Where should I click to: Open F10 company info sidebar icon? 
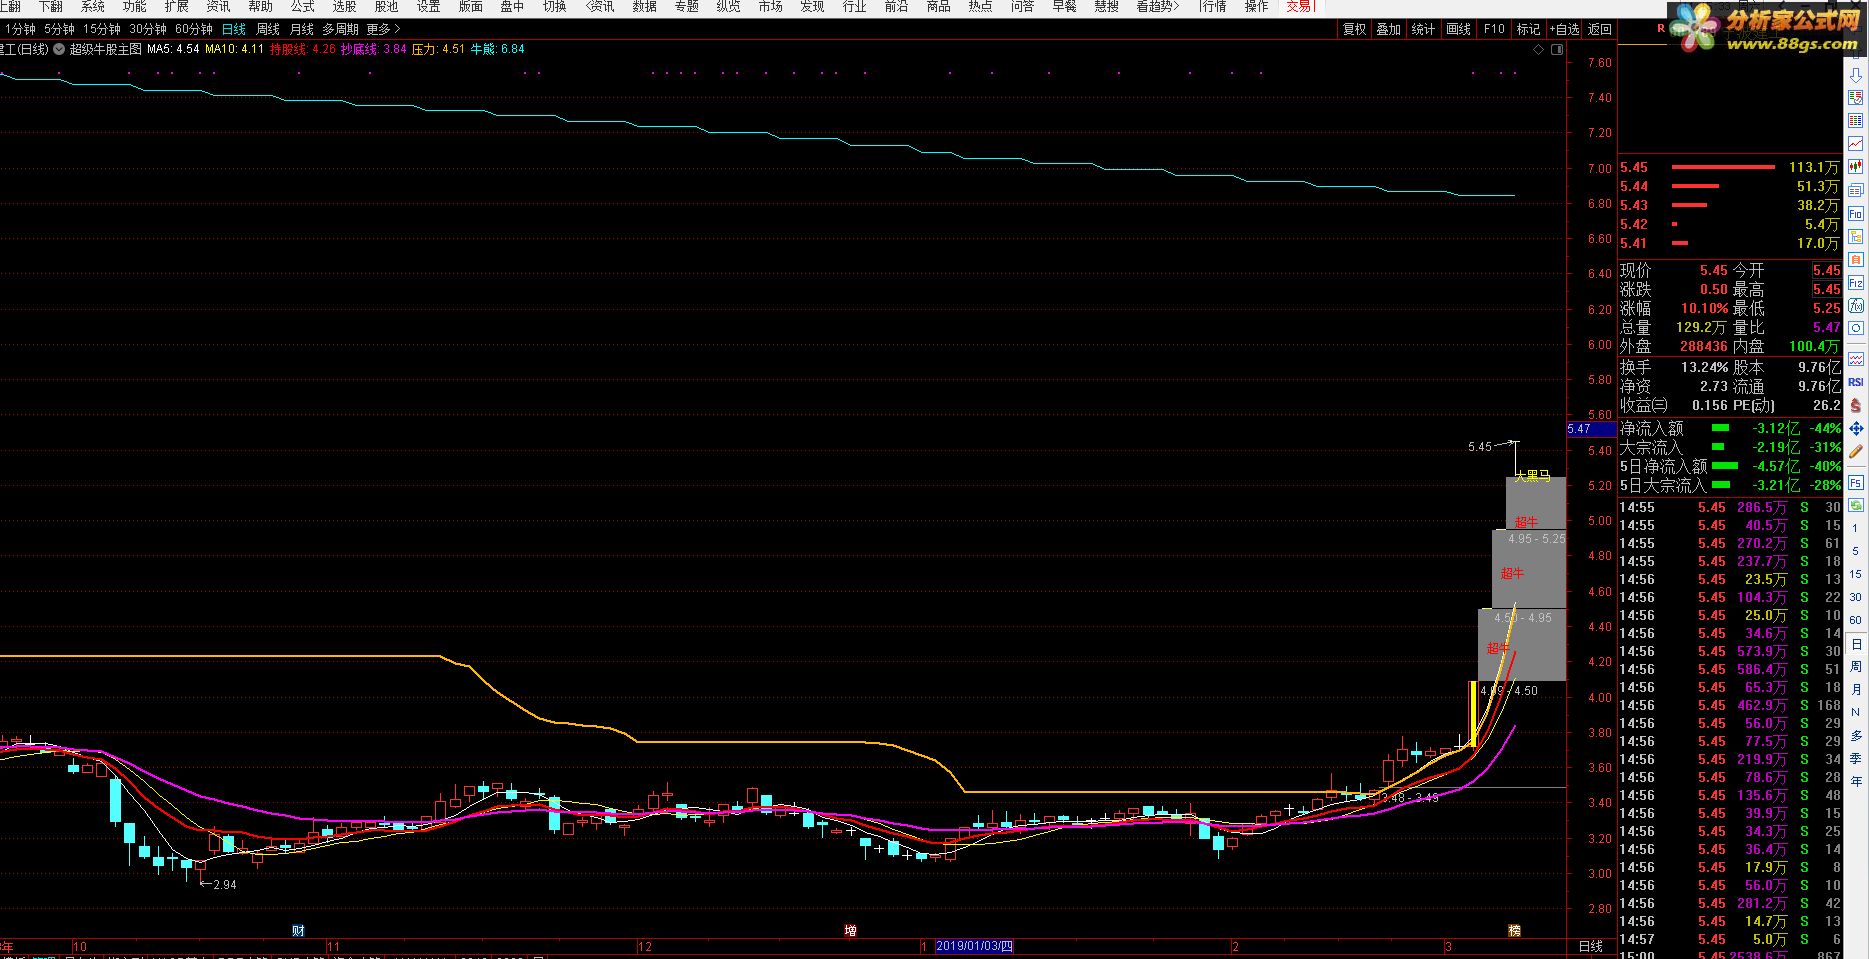[x=1856, y=214]
